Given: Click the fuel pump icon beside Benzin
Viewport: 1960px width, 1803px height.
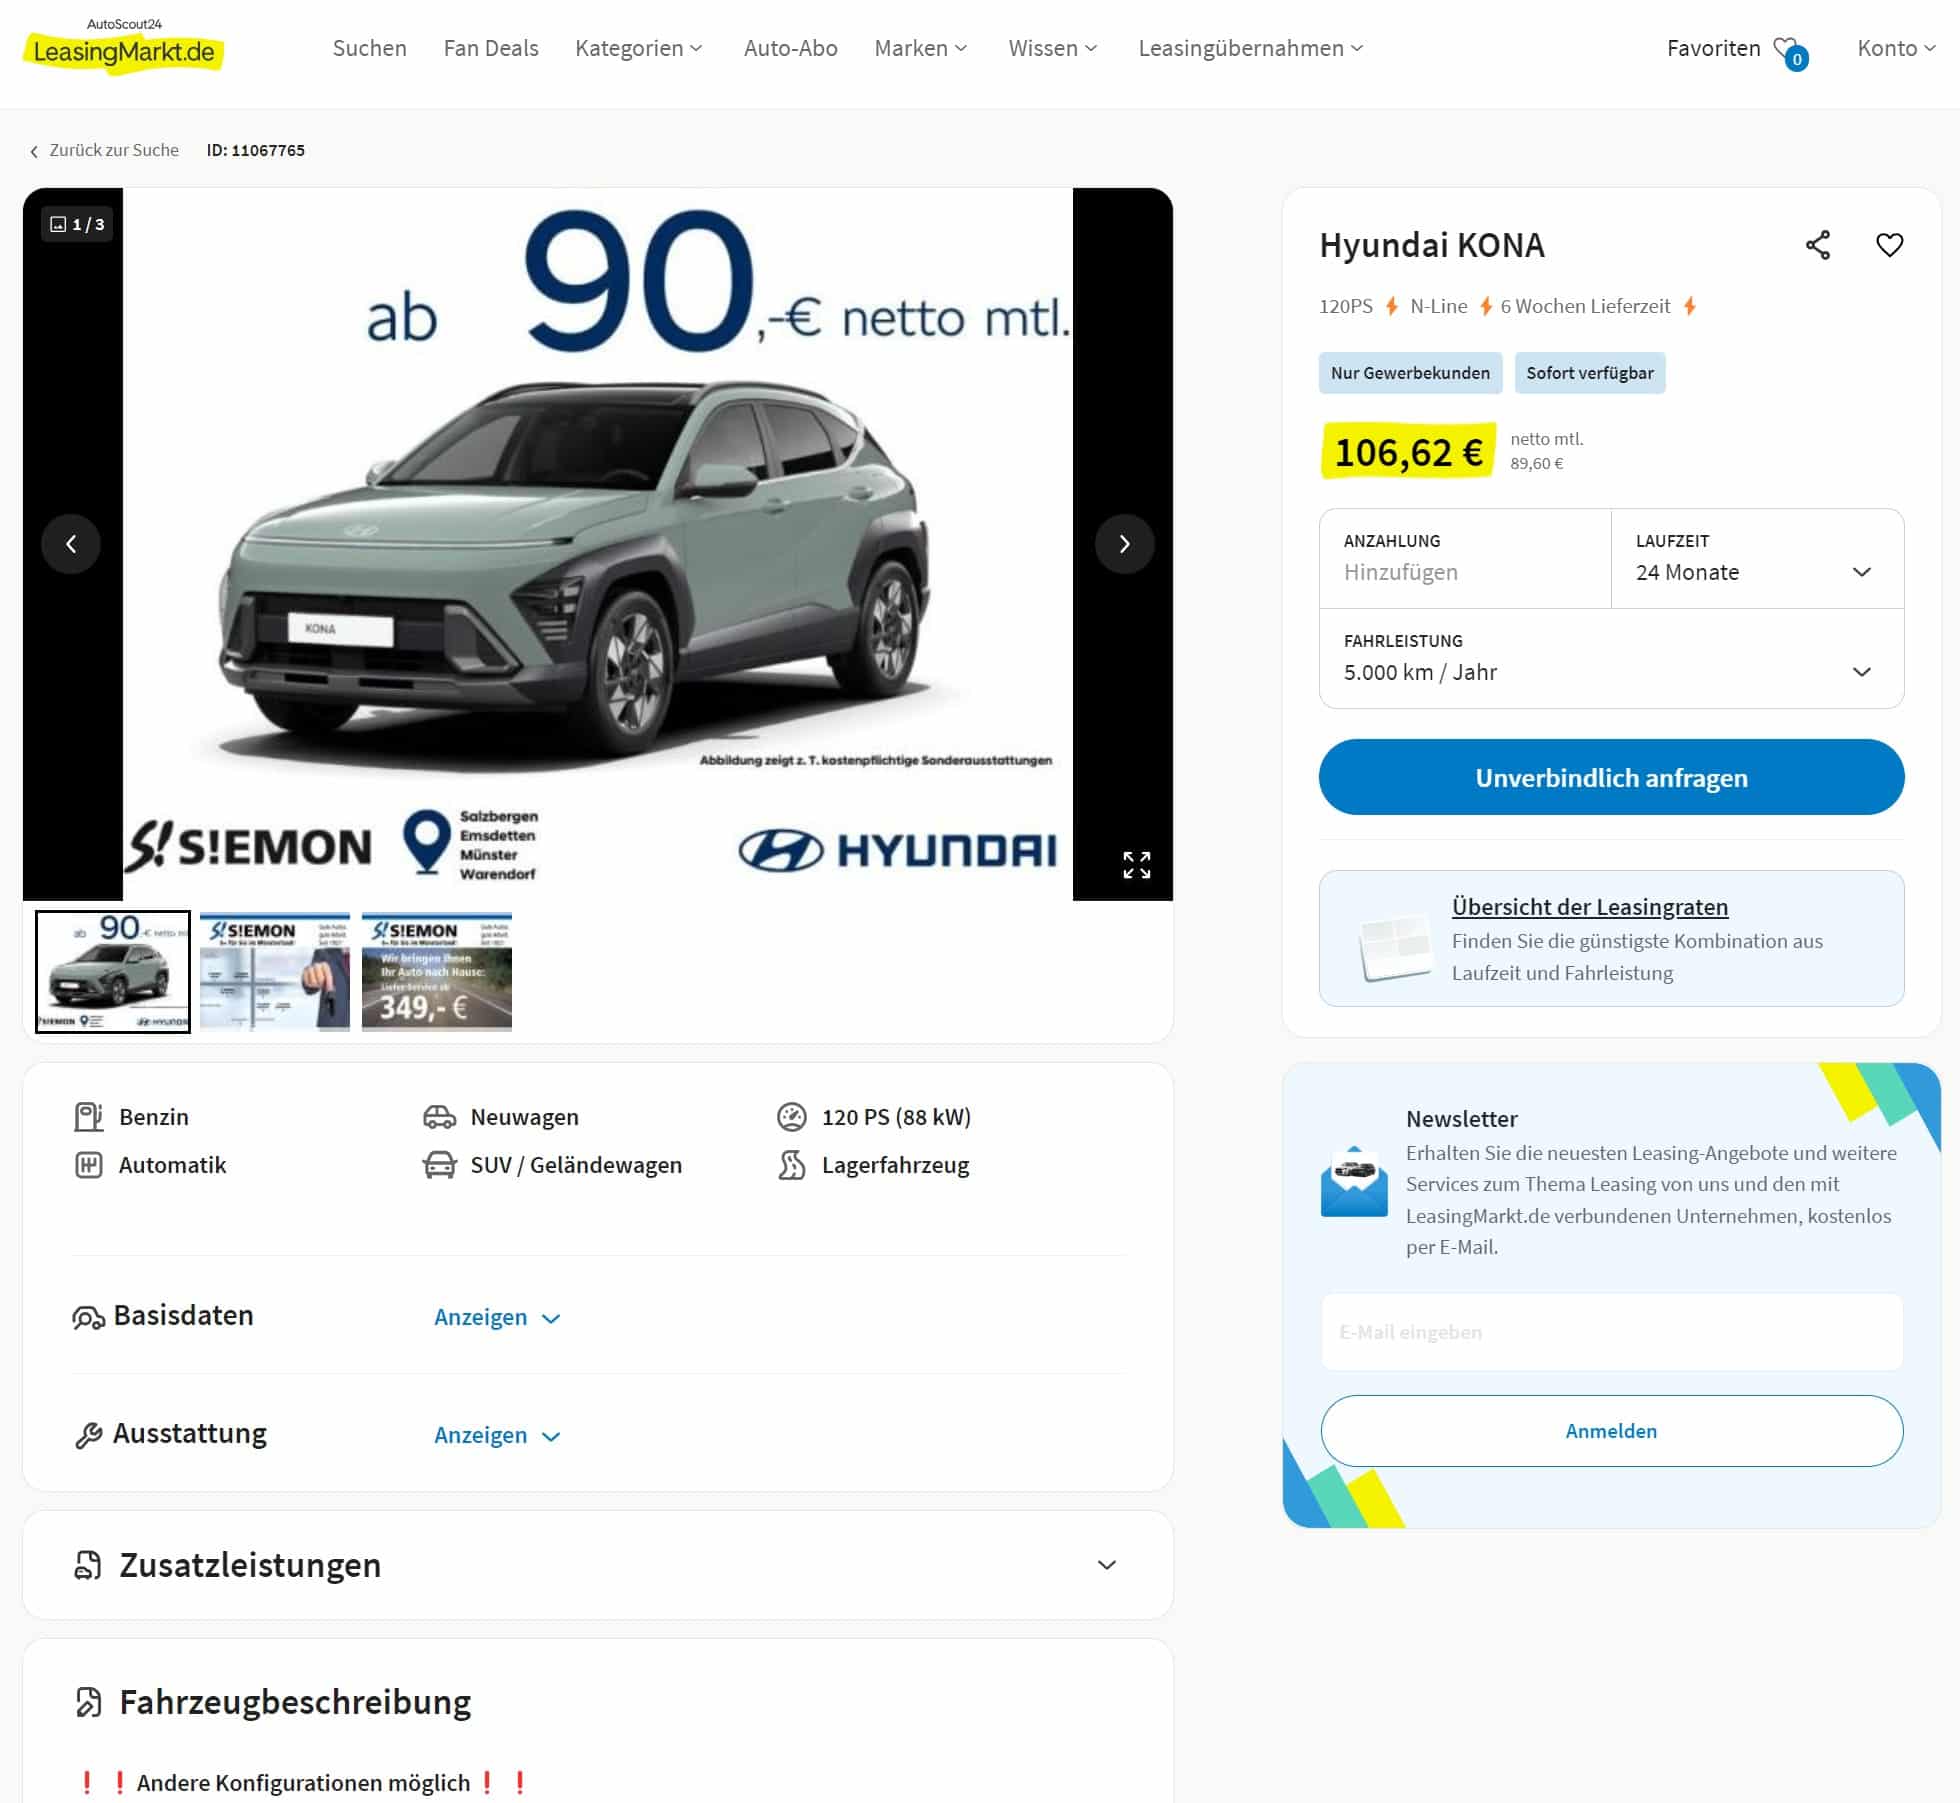Looking at the screenshot, I should [x=89, y=1117].
